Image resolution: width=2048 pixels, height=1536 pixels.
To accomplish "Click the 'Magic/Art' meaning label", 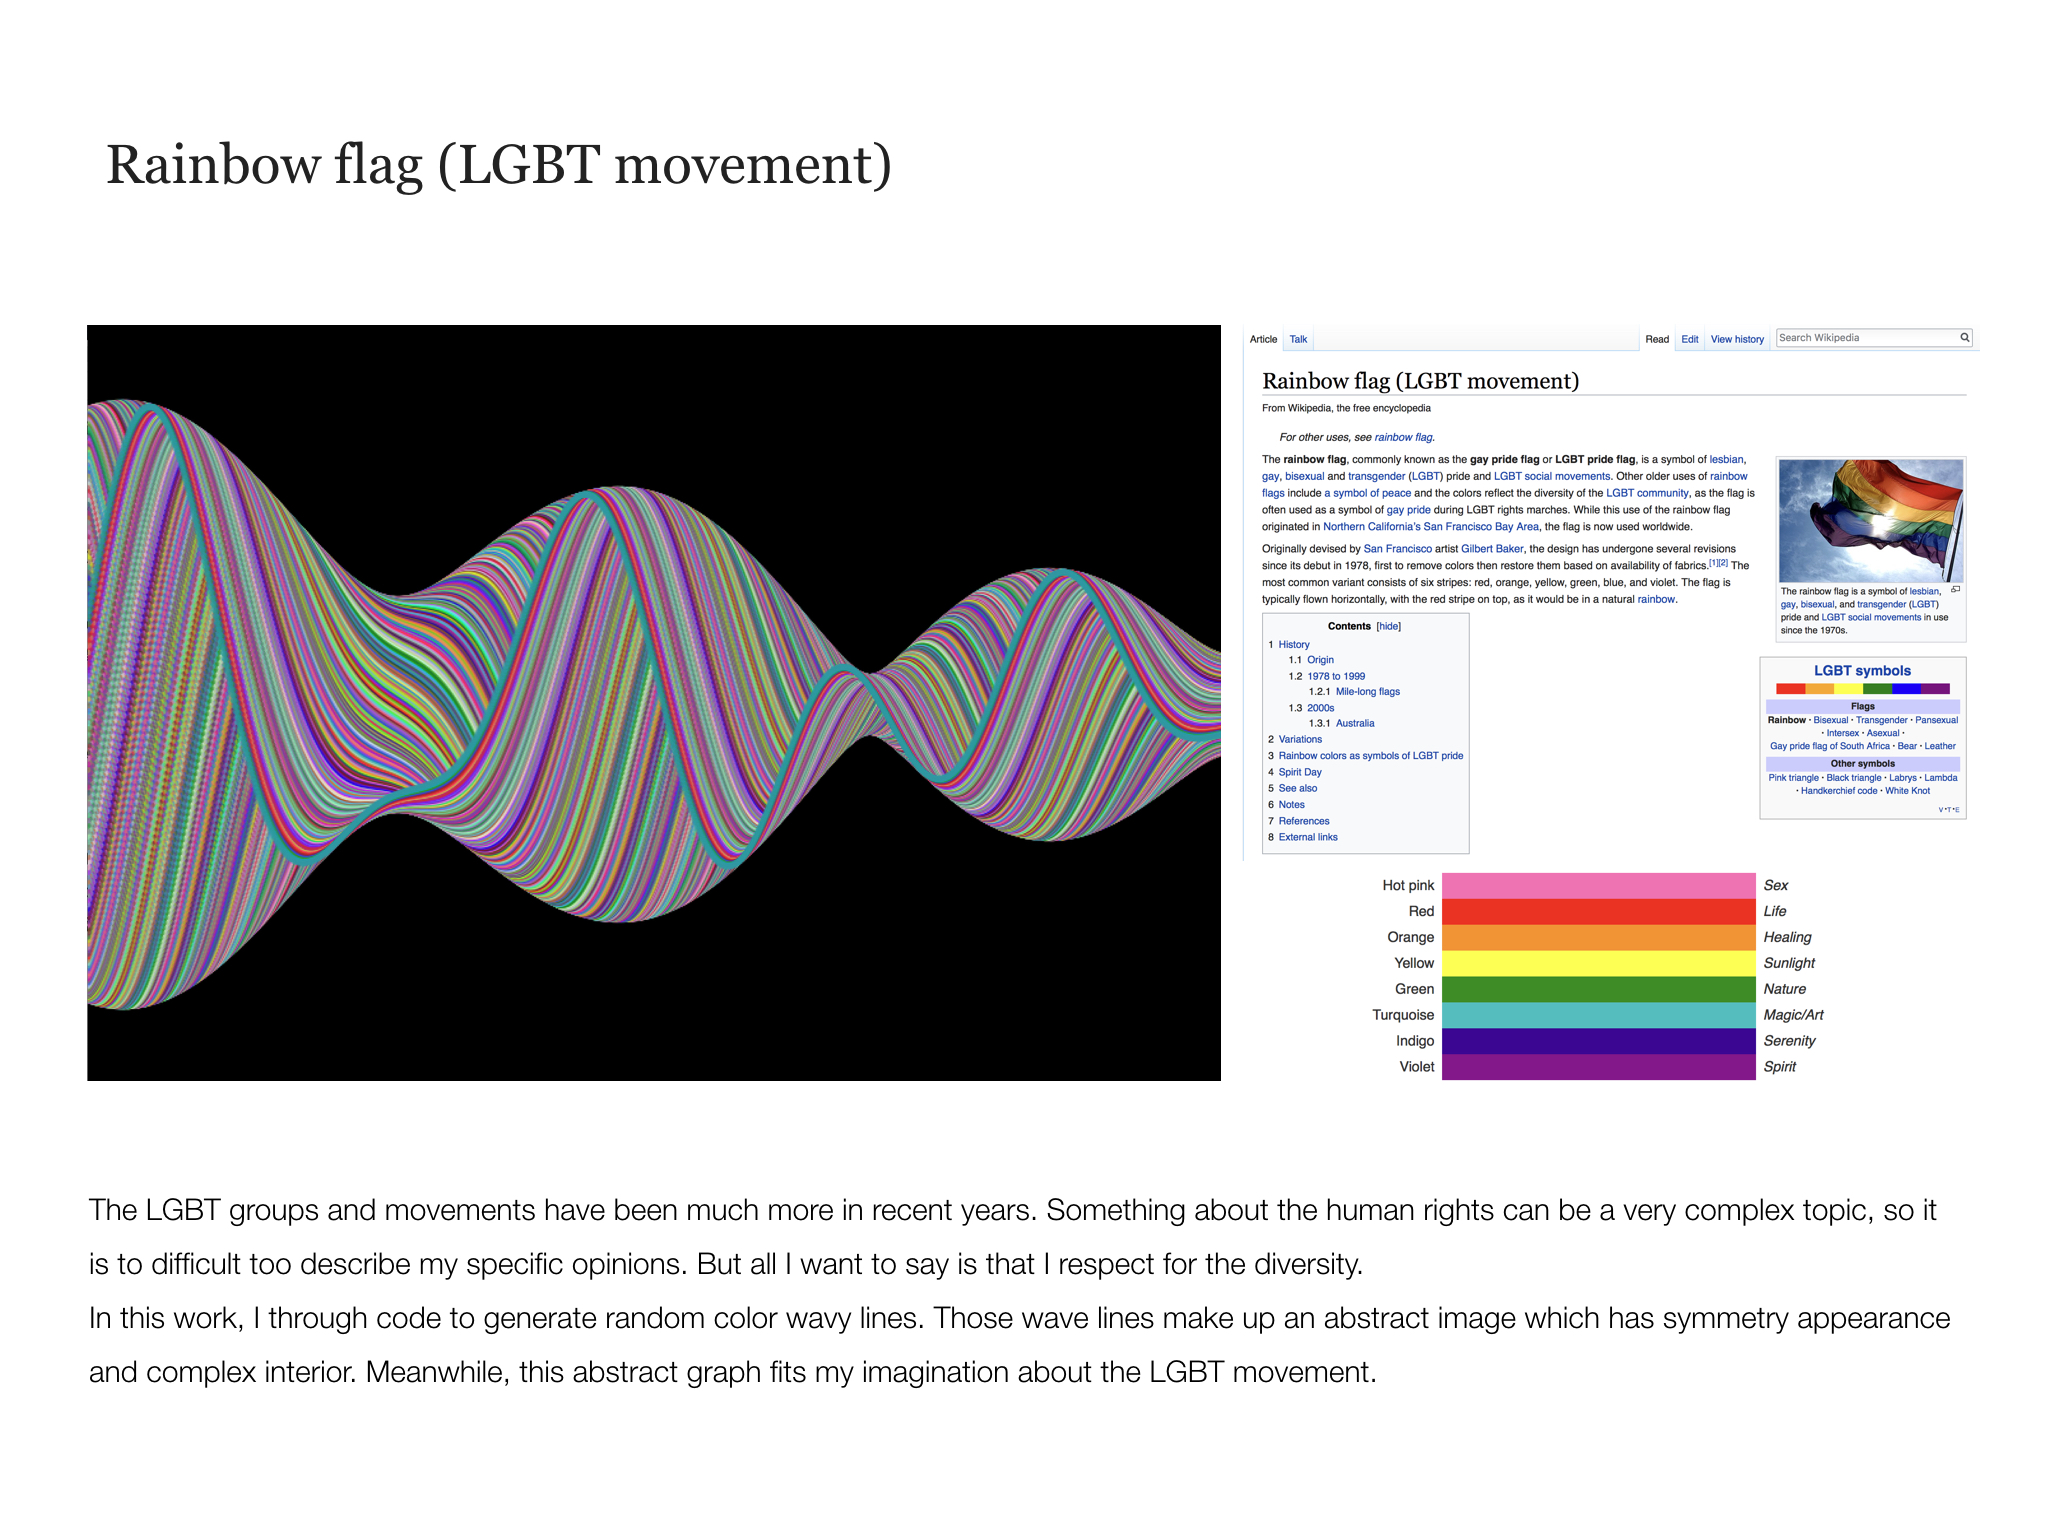I will point(1793,1015).
